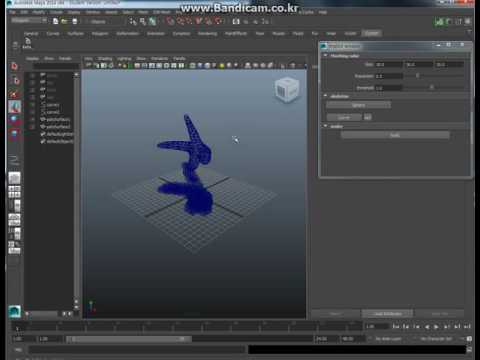Click first numeric field in floating window
The image size is (480, 360).
389,64
